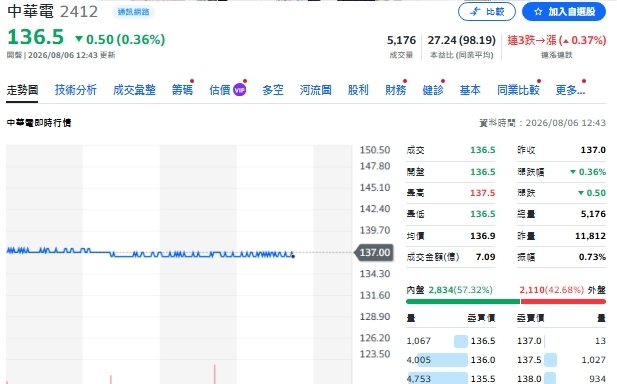The width and height of the screenshot is (617, 384).
Task: Click the 中華電 2412 stock title
Action: 52,11
